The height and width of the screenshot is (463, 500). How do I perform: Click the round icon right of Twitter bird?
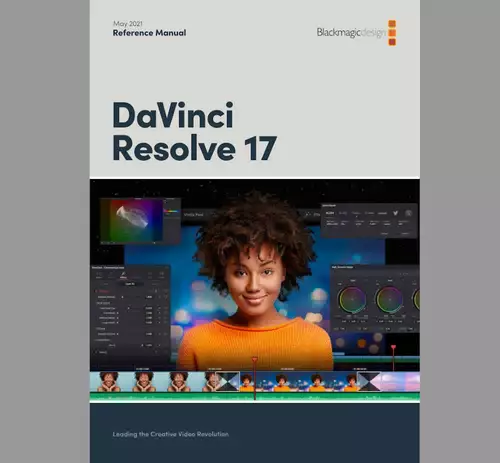coord(408,213)
